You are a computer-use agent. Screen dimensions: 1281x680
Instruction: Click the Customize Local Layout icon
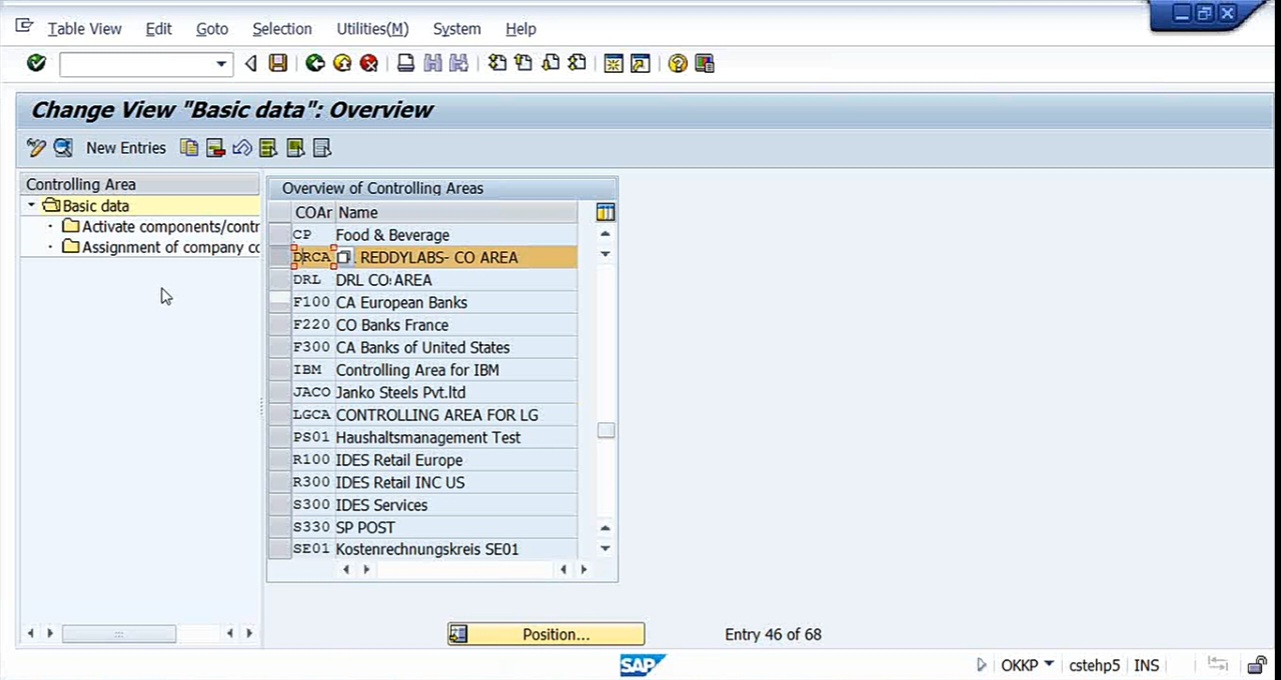click(x=704, y=64)
